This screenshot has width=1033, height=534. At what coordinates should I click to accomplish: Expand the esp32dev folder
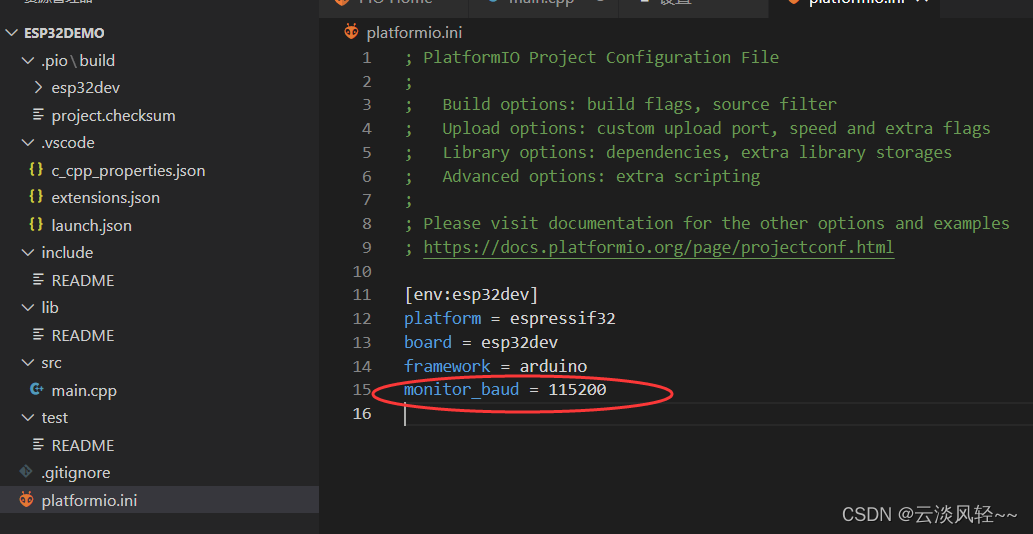click(x=38, y=88)
